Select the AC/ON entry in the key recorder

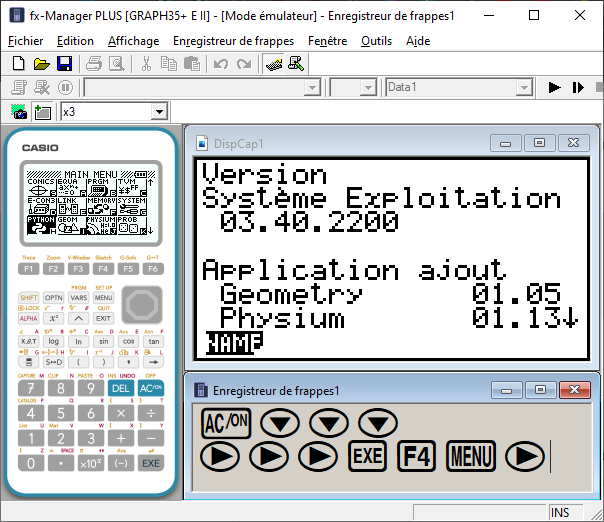pos(226,423)
